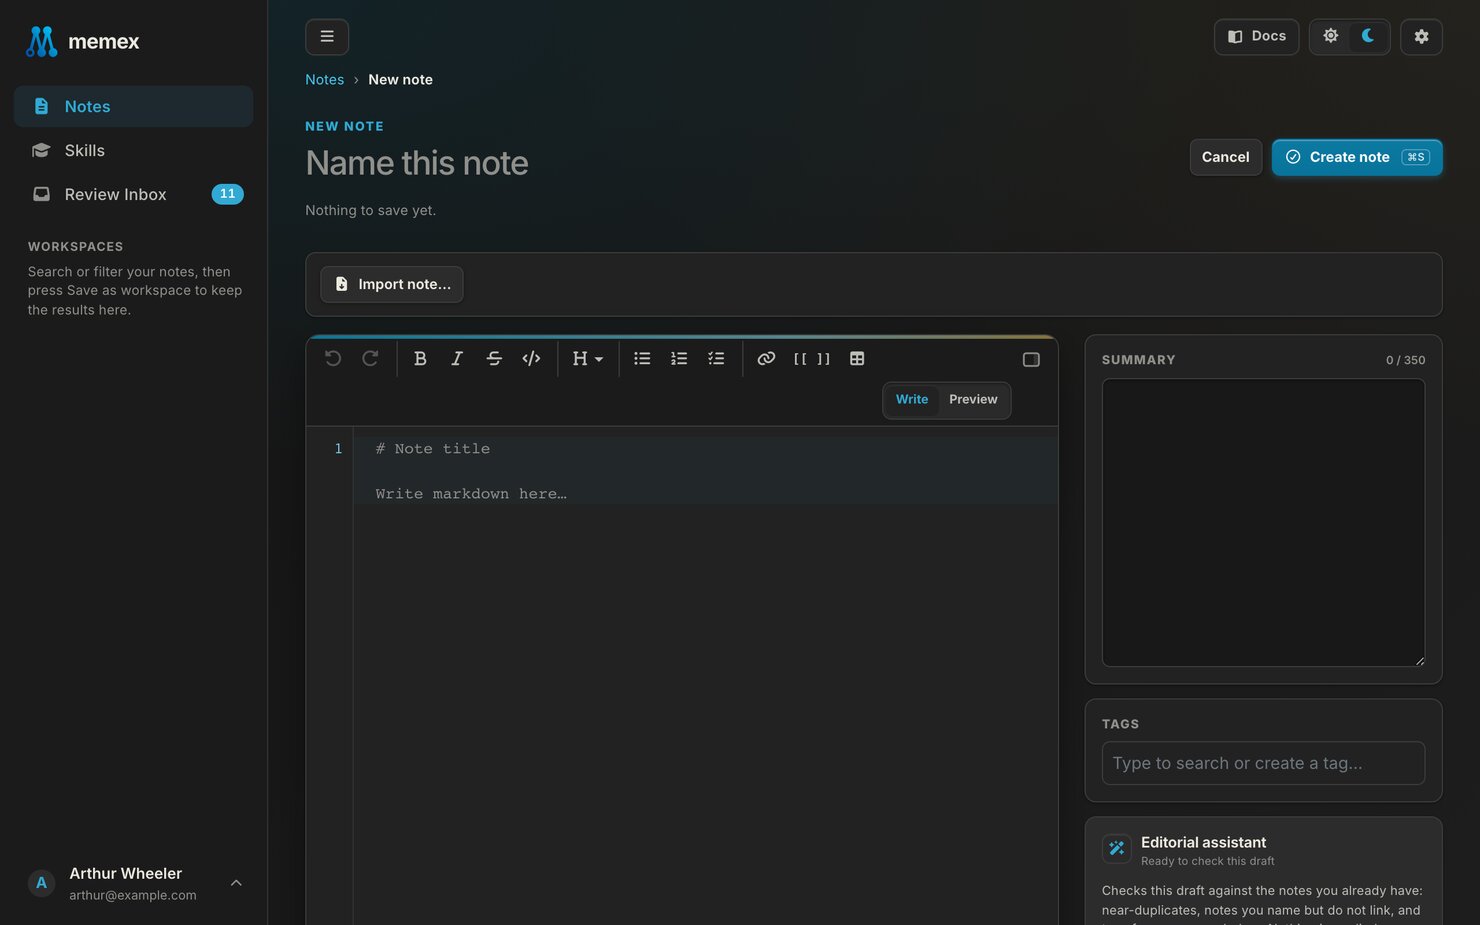
Task: Open Notes in the sidebar
Action: [x=133, y=106]
